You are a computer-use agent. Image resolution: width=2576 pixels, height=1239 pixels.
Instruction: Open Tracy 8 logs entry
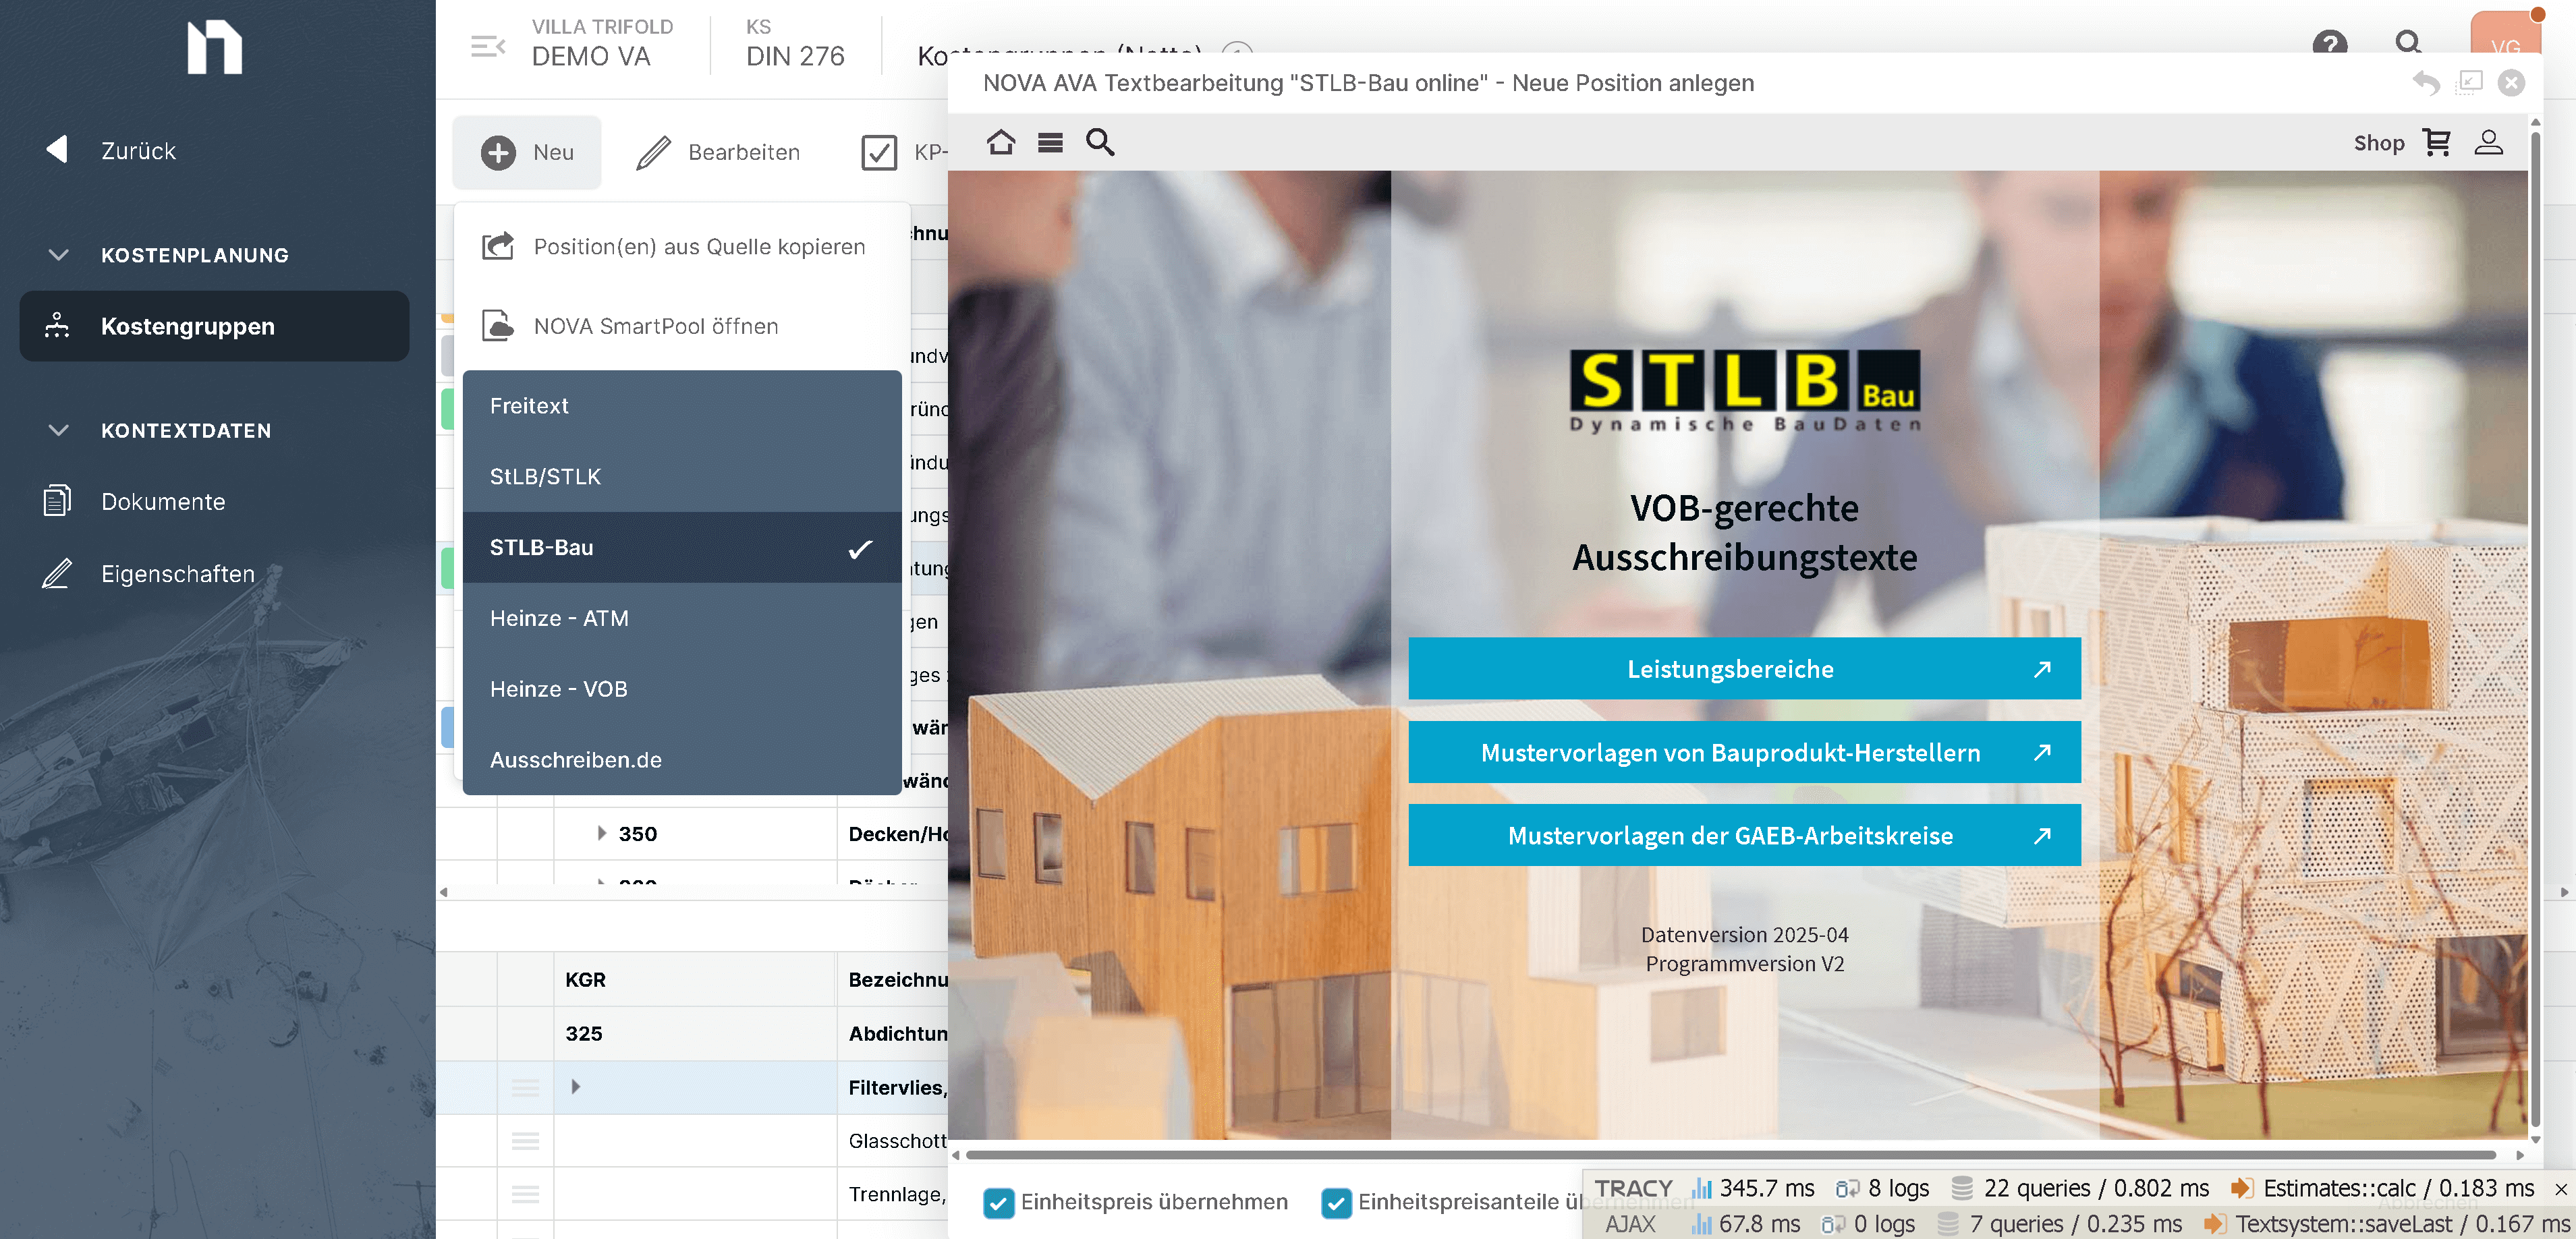tap(1882, 1188)
